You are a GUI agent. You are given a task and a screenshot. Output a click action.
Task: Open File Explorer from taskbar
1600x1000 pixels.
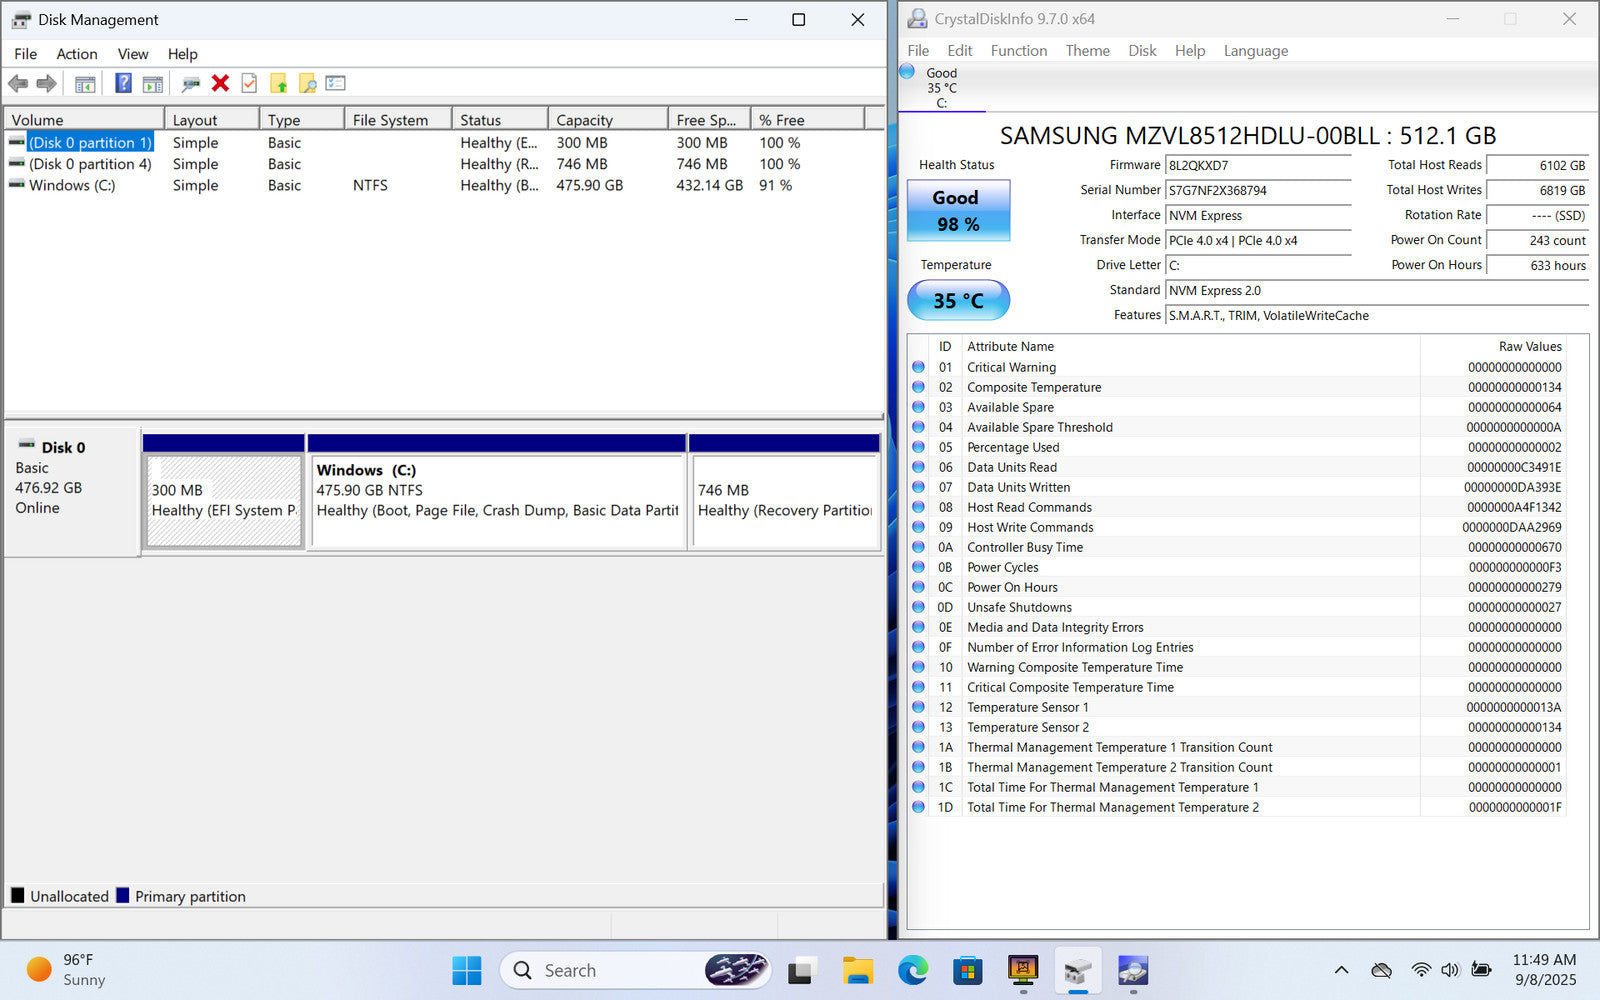pyautogui.click(x=858, y=970)
